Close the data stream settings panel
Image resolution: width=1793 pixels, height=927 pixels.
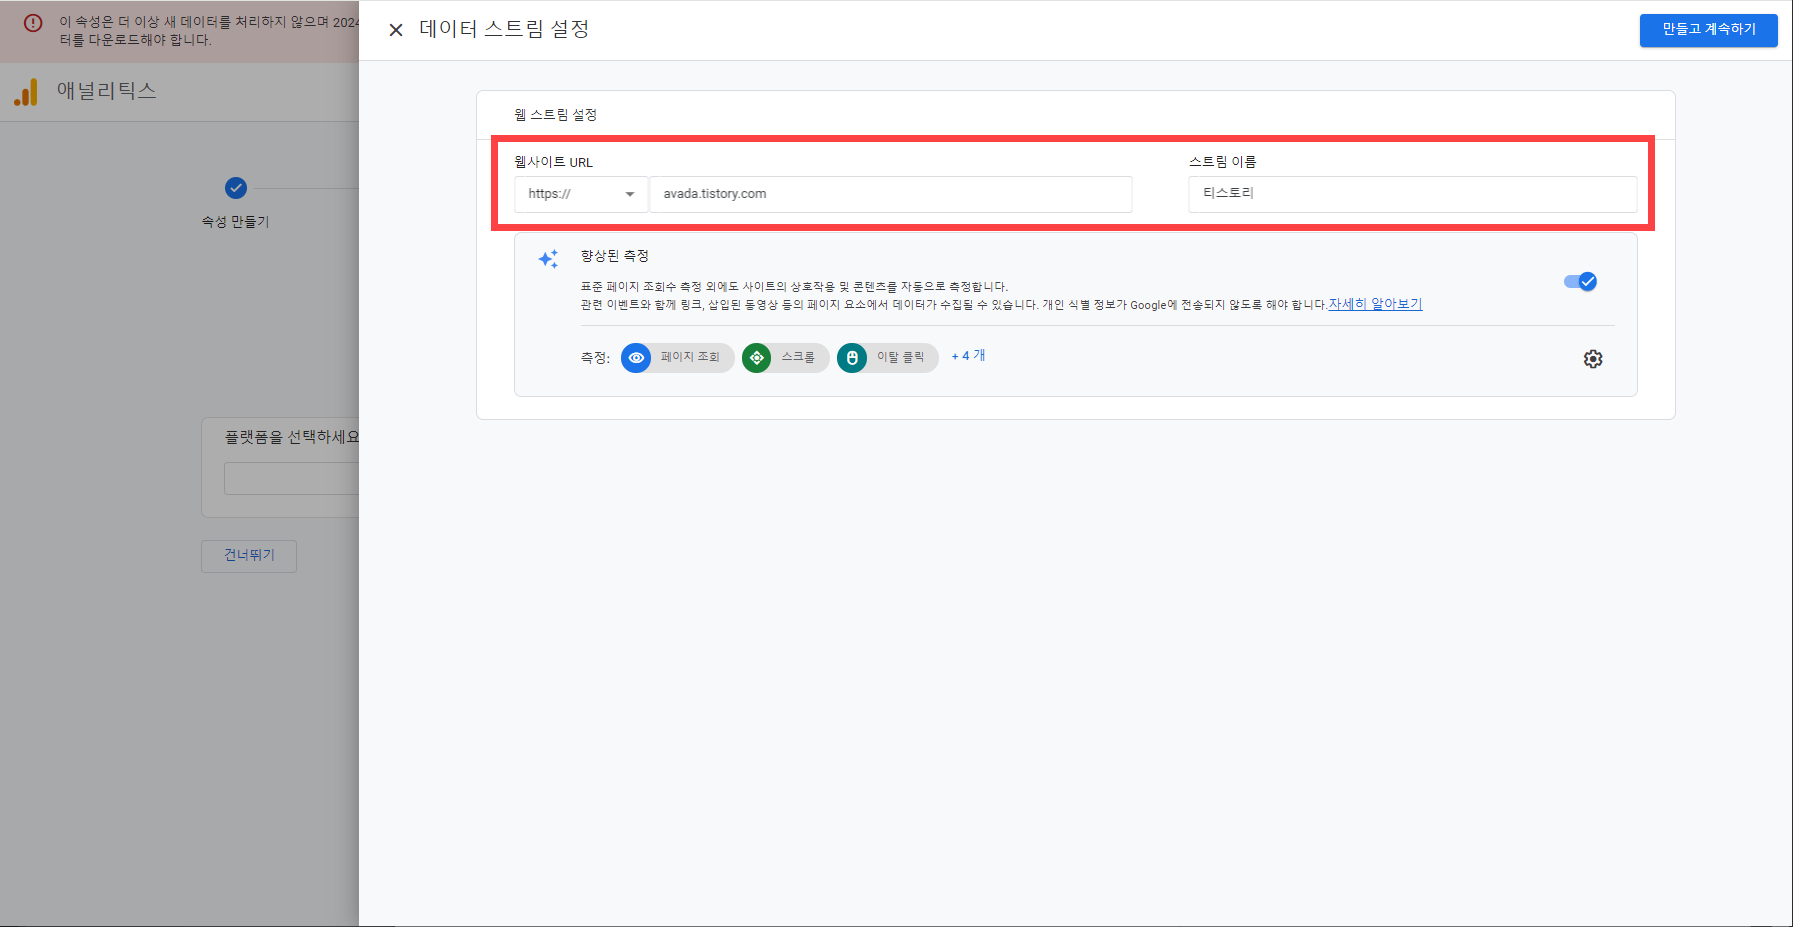click(x=396, y=30)
